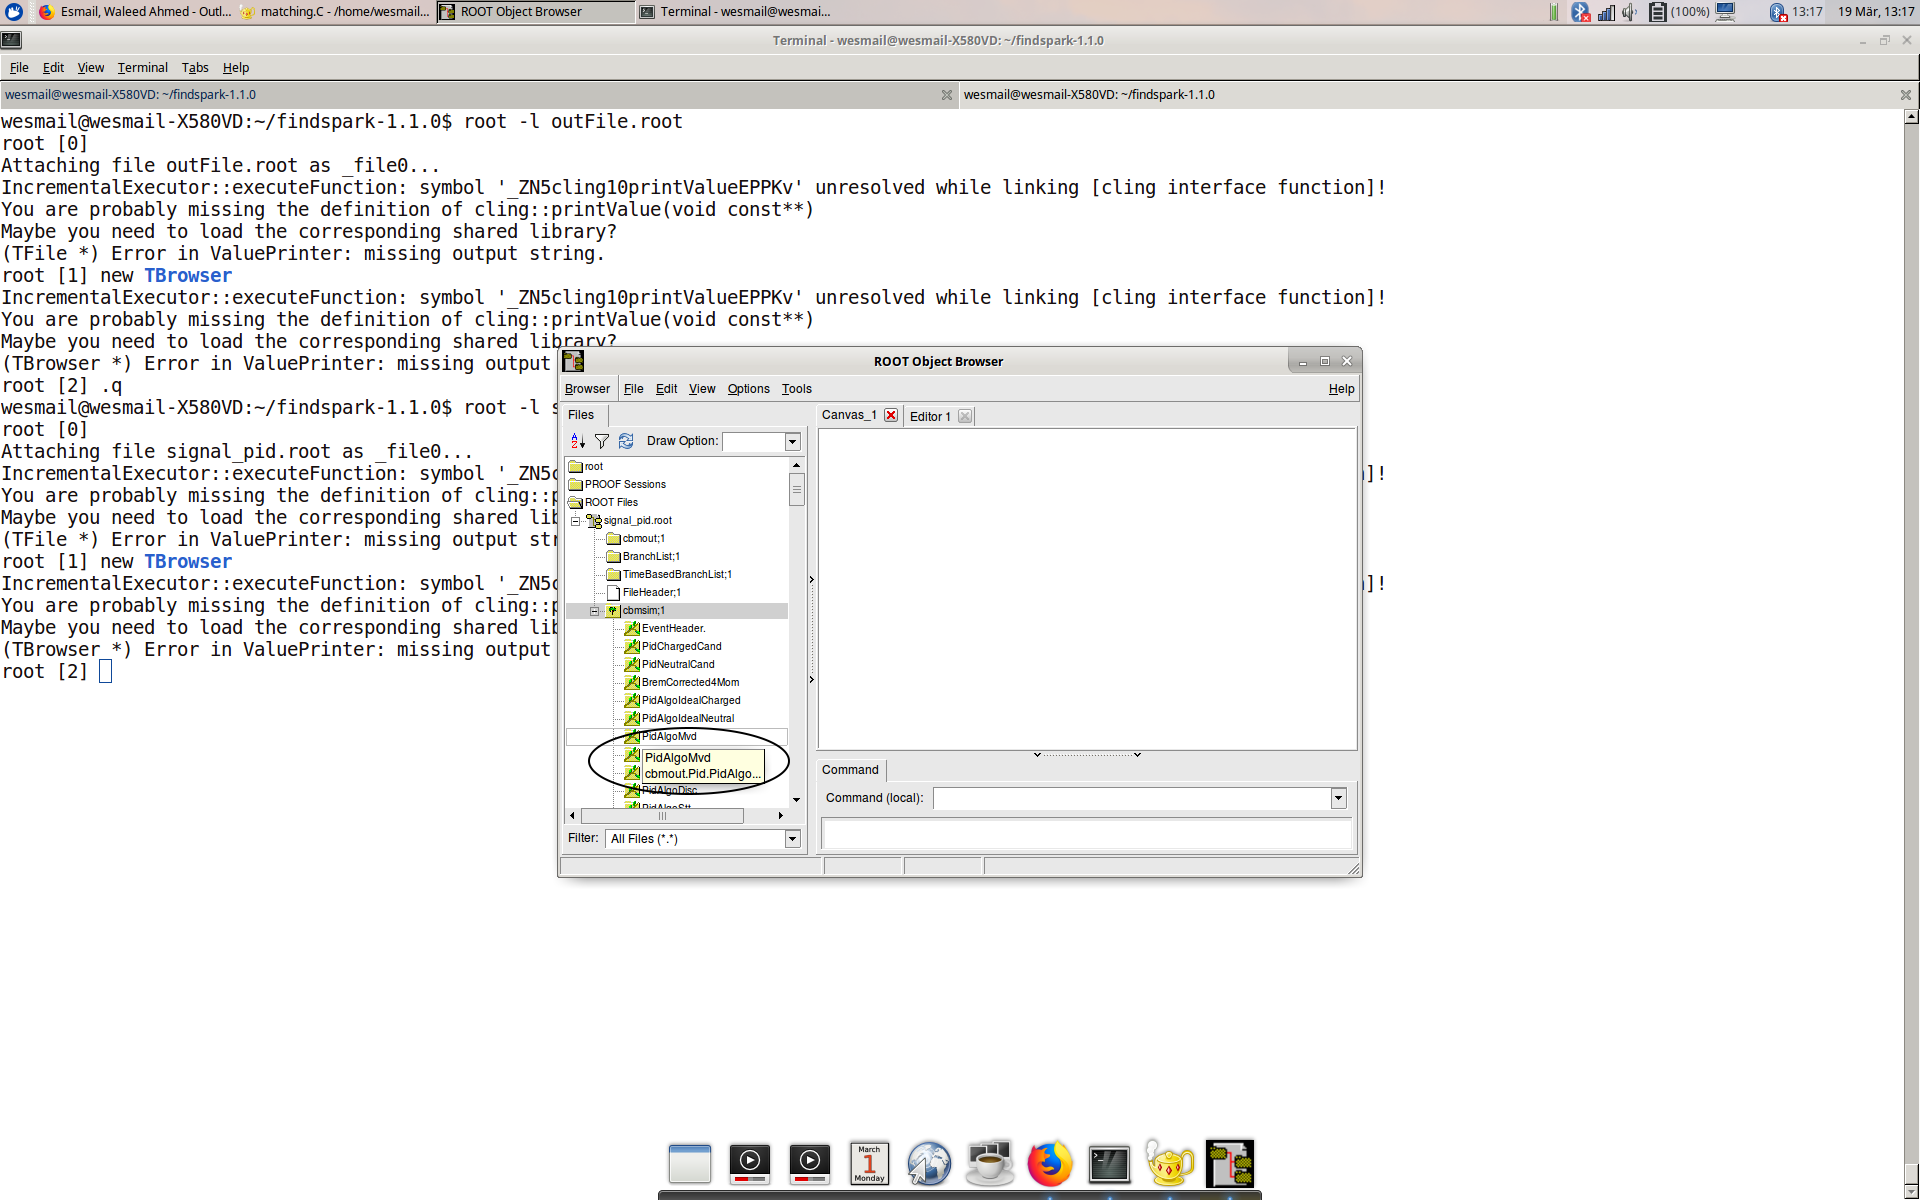Open the Draw Option dropdown

click(x=792, y=442)
